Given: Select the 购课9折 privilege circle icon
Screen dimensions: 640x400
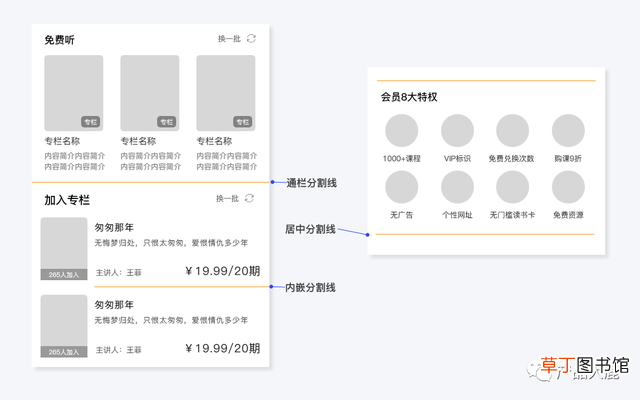Looking at the screenshot, I should [568, 131].
